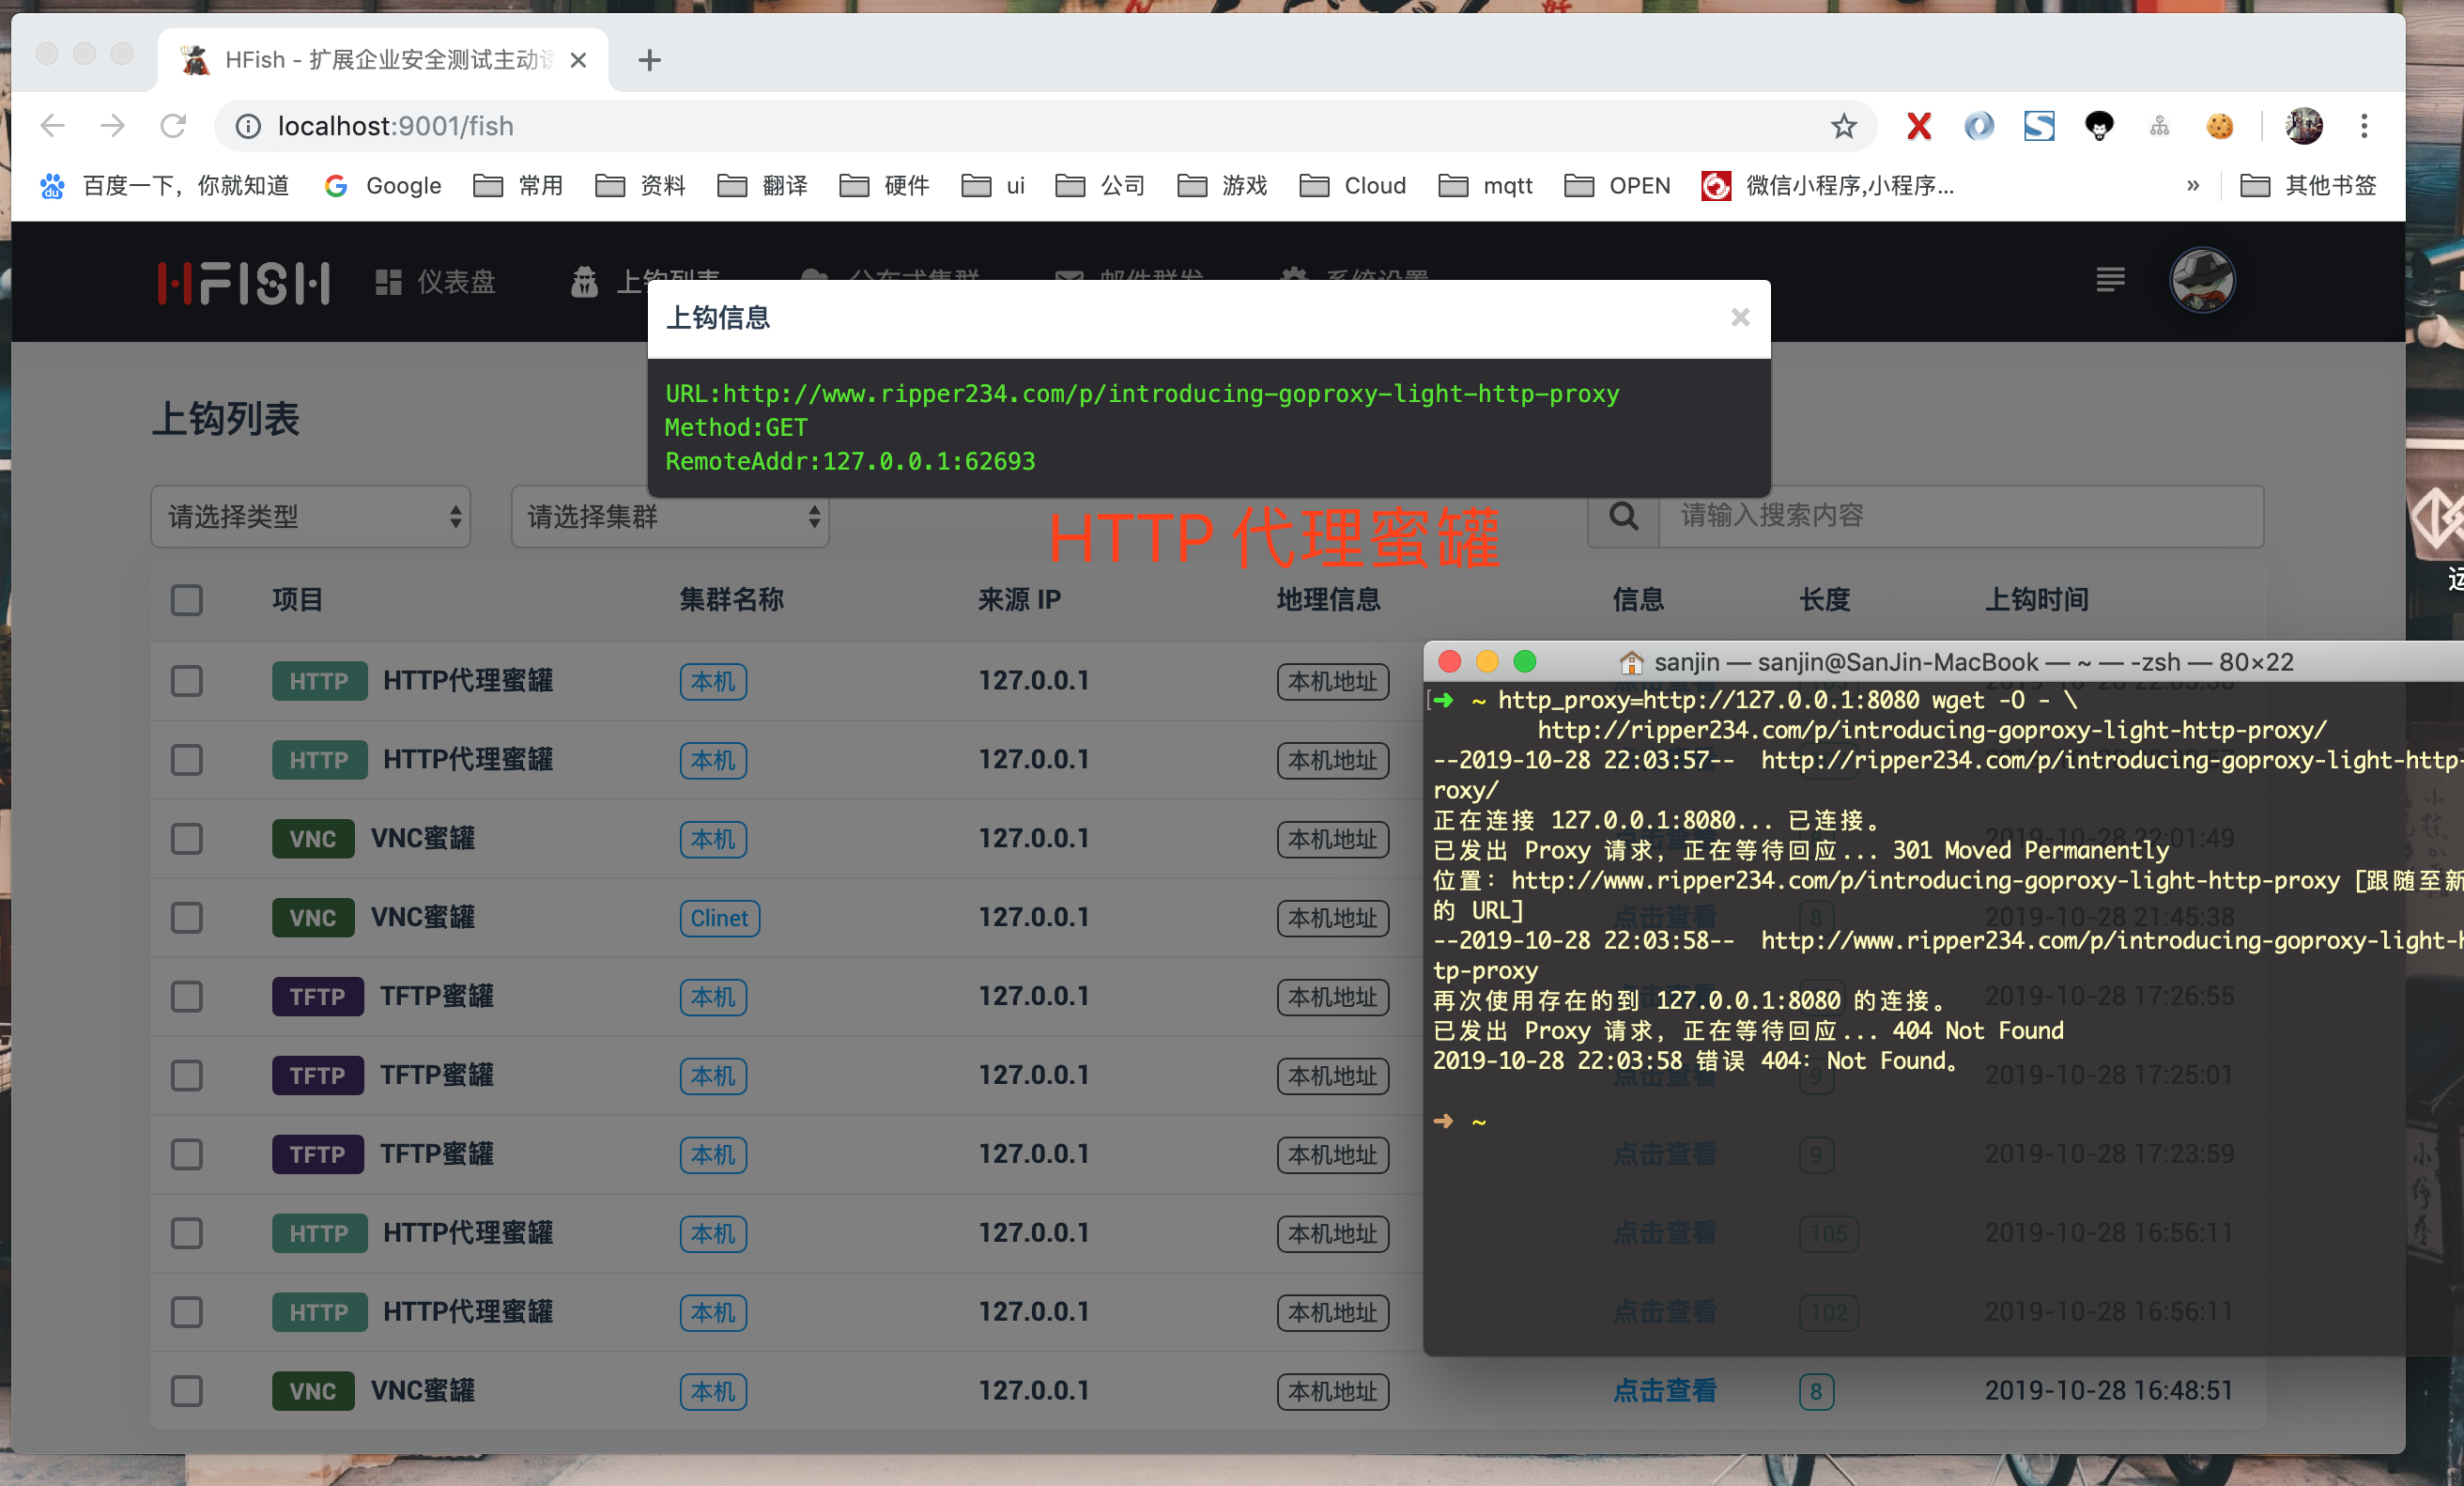Click the search magnifier icon
Viewport: 2464px width, 1486px height.
click(x=1622, y=516)
